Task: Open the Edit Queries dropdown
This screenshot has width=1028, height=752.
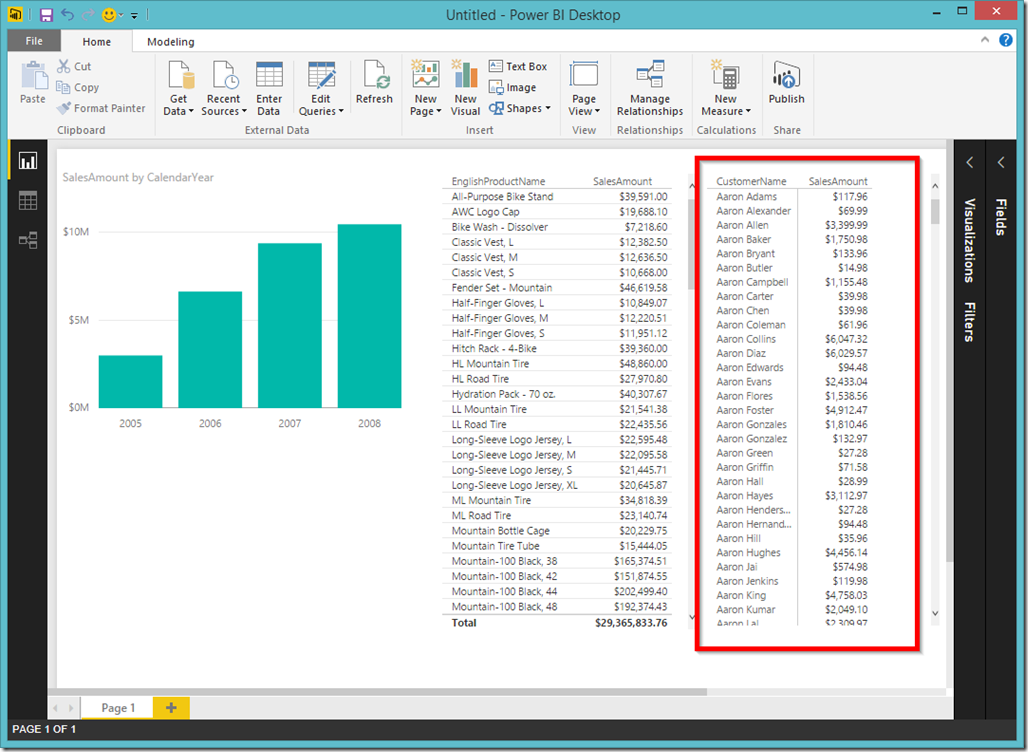Action: coord(321,88)
